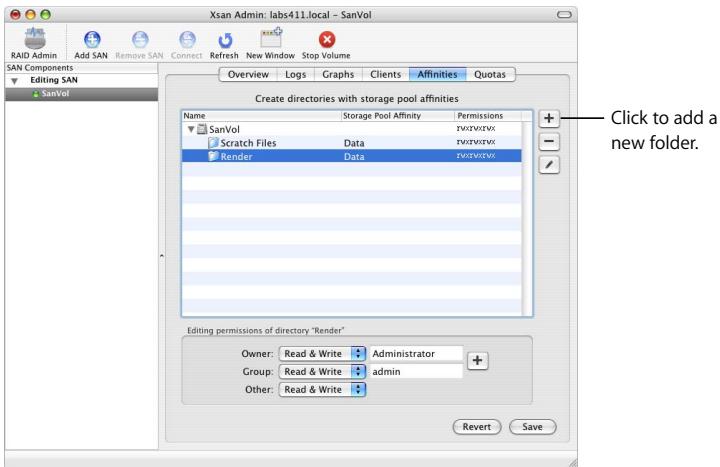Open the Other permission dropdown
This screenshot has width=720, height=467.
322,389
